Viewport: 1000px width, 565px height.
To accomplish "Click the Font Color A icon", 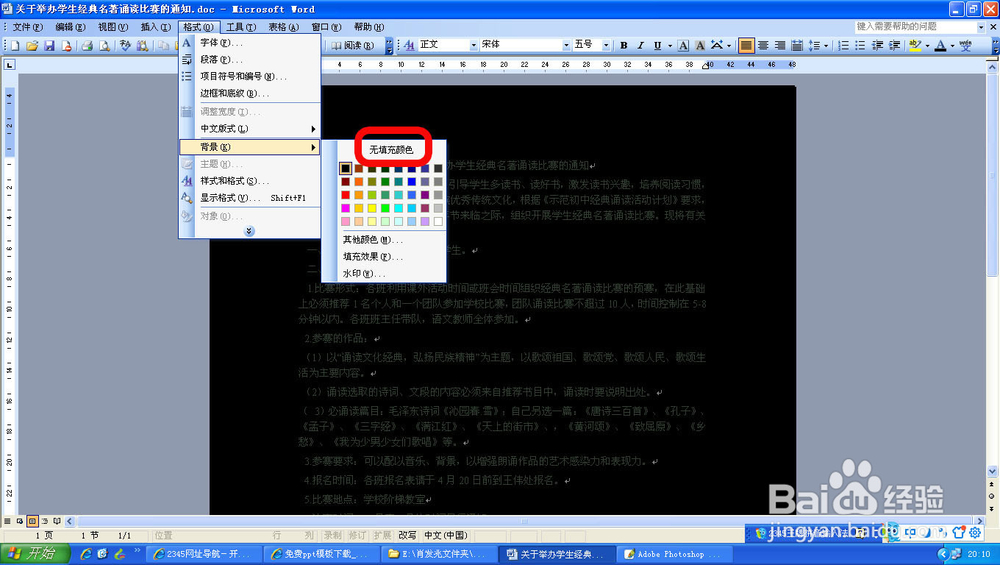I will click(x=940, y=45).
